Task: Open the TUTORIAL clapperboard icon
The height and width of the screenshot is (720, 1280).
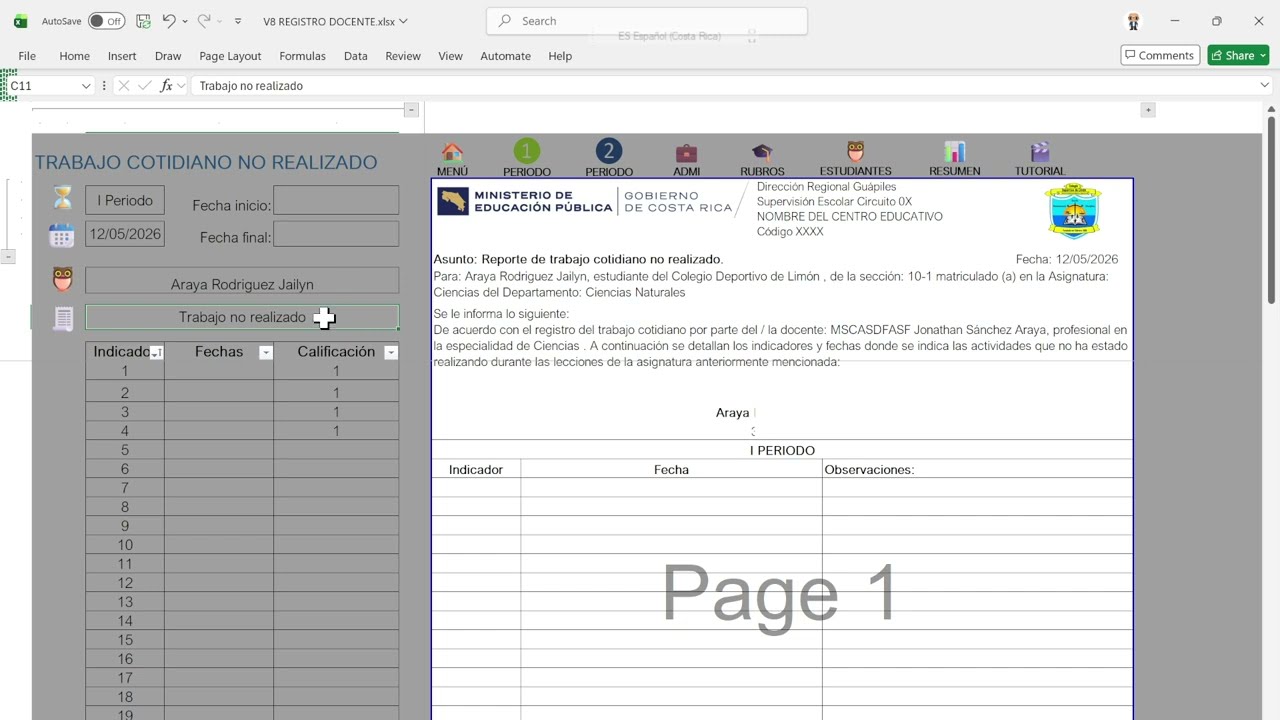Action: (x=1040, y=152)
